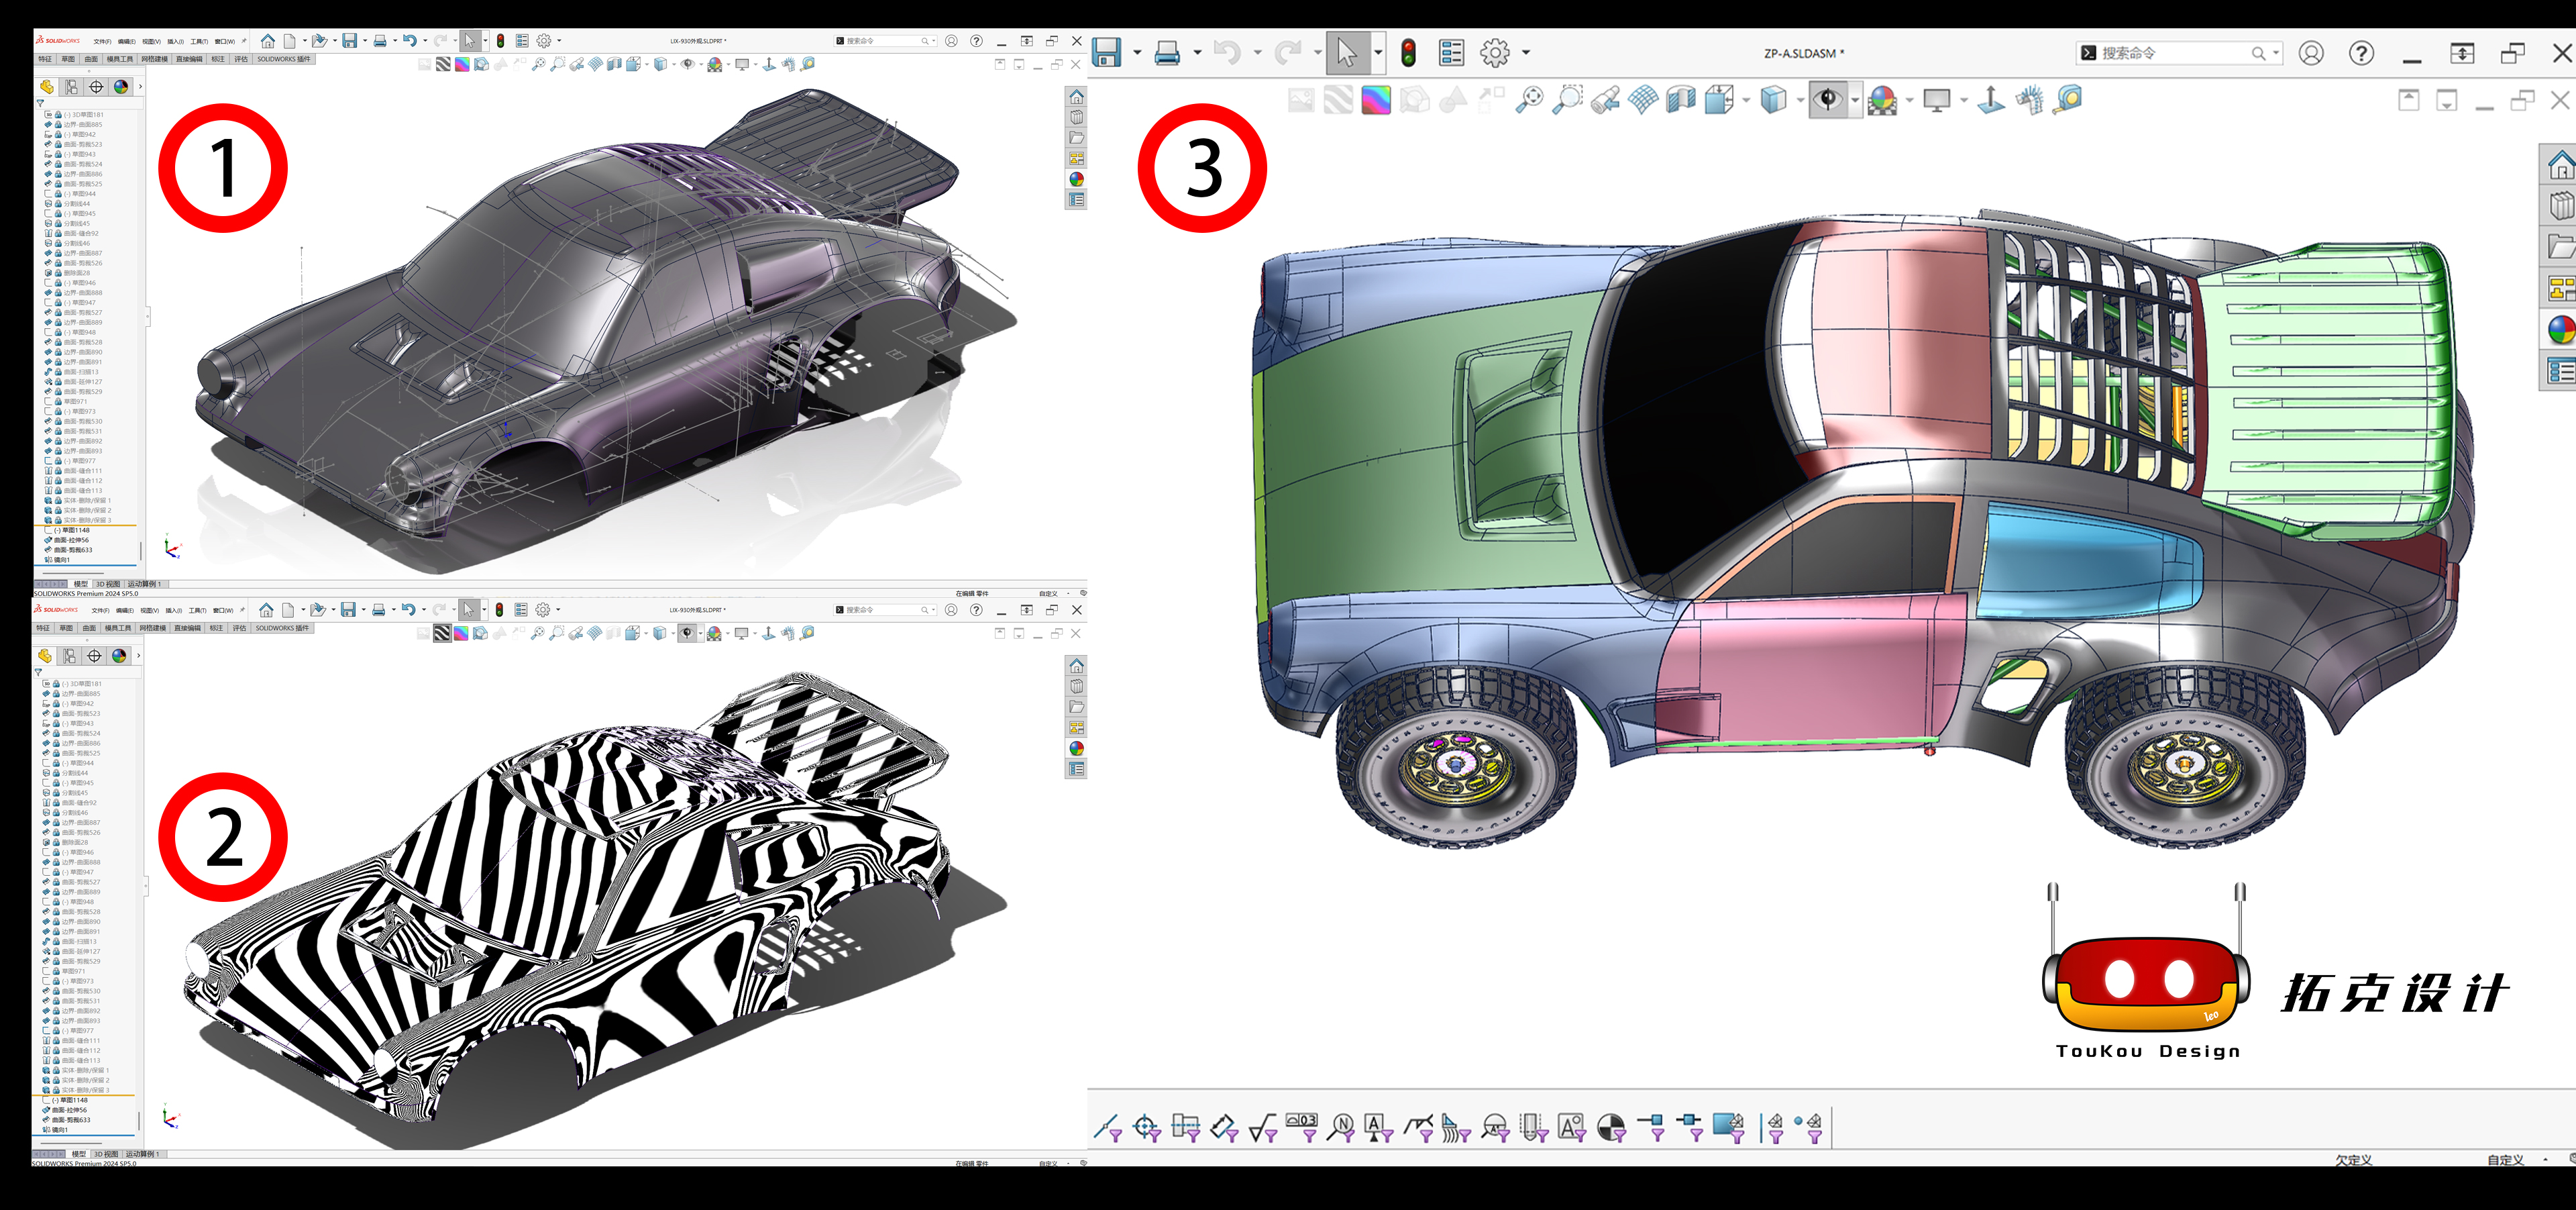Open SolidWorks Help via question mark button
The image size is (2576, 1210).
pyautogui.click(x=2363, y=52)
